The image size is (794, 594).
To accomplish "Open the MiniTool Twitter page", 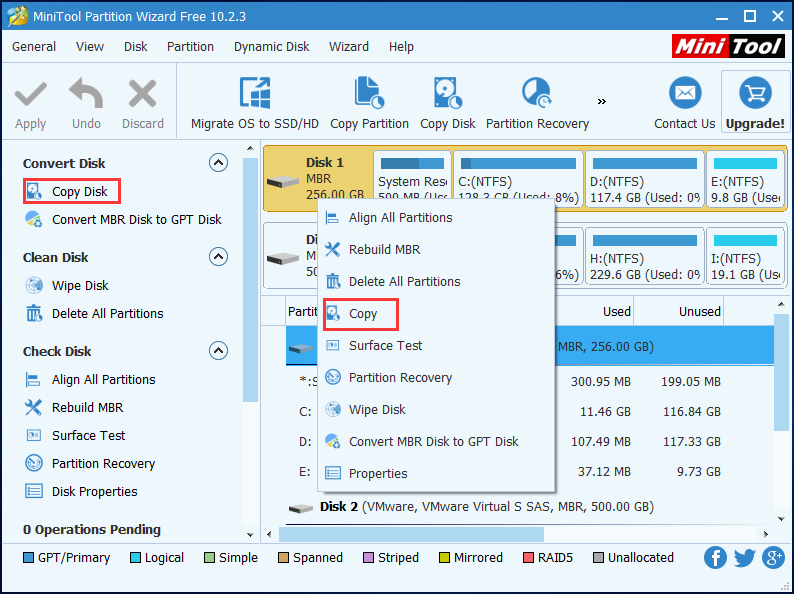I will pos(745,558).
